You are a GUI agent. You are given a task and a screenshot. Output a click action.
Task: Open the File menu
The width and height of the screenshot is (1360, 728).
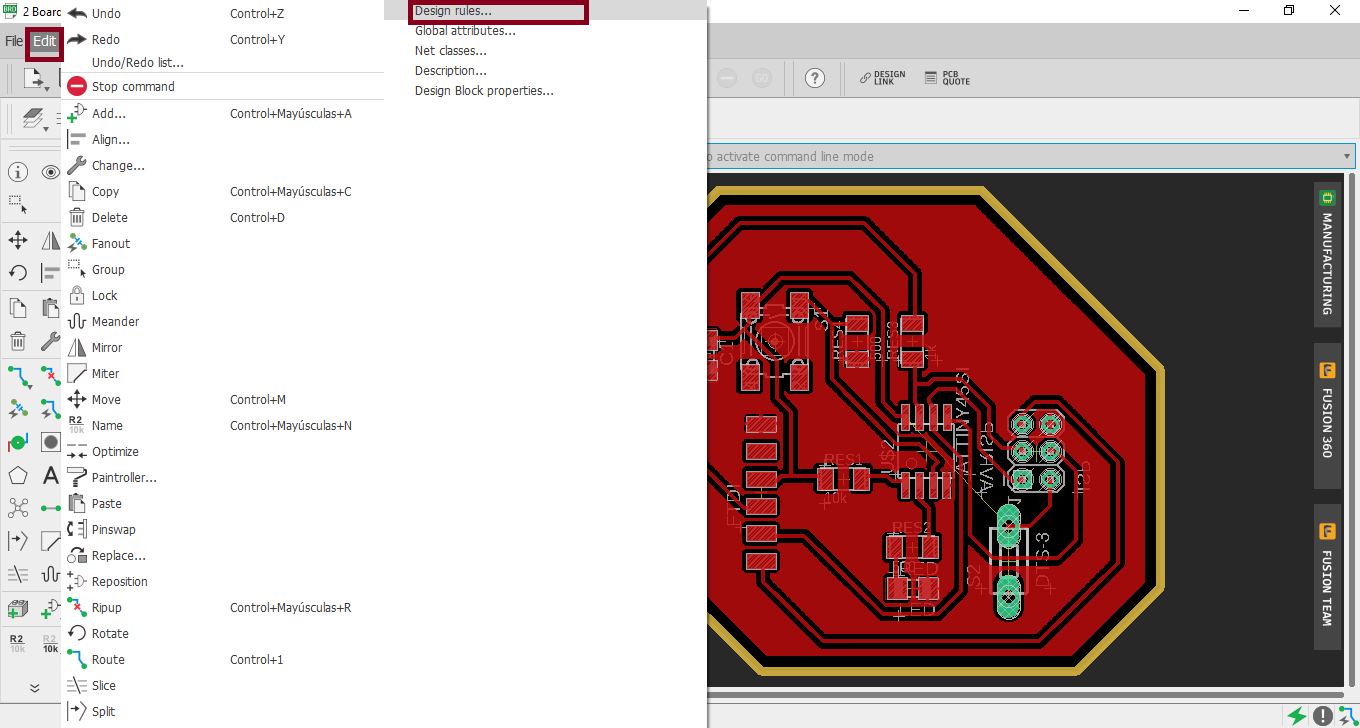click(13, 42)
